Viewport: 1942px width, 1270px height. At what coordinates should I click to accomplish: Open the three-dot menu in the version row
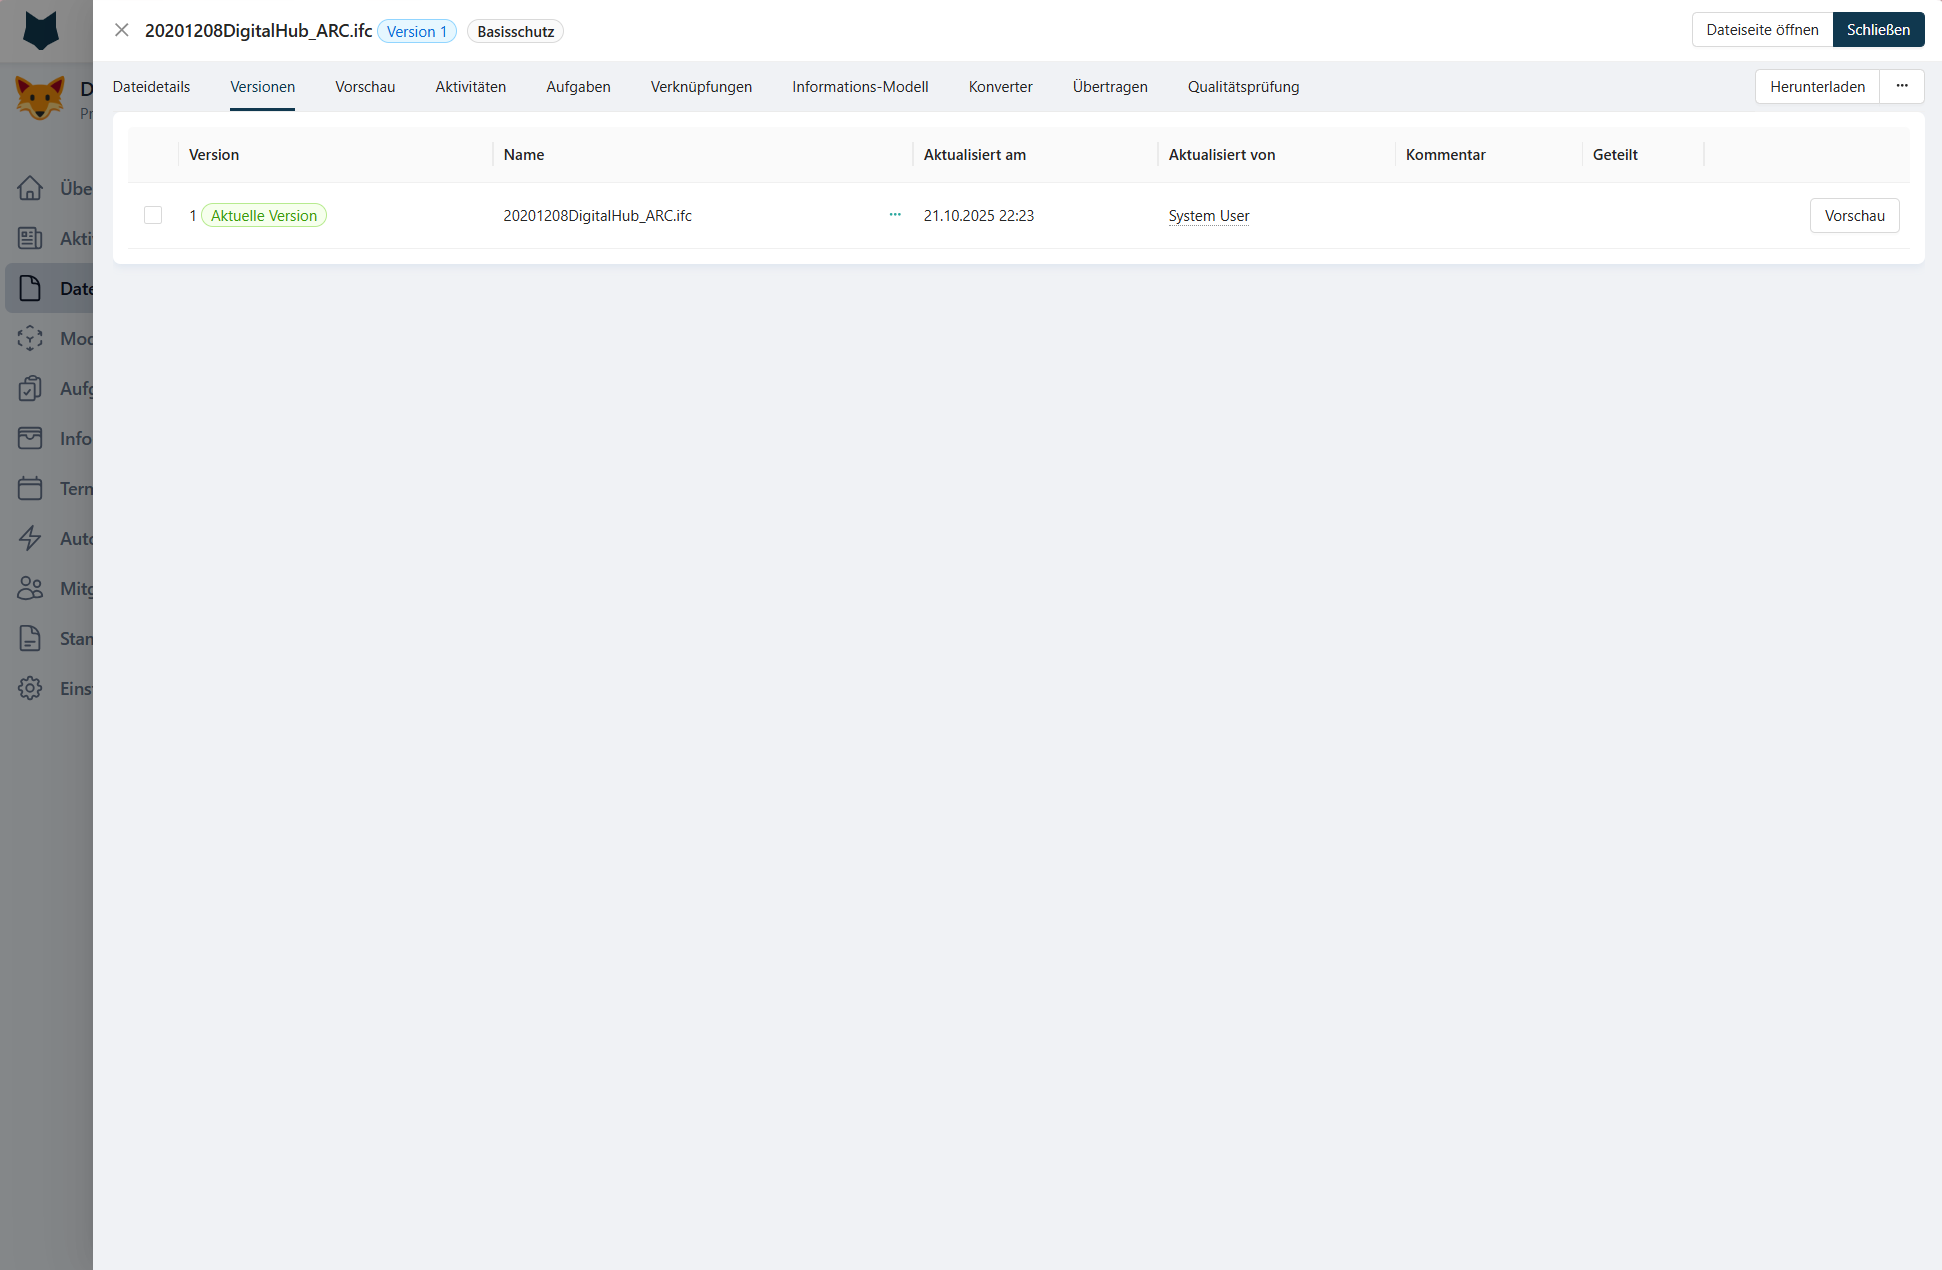895,215
